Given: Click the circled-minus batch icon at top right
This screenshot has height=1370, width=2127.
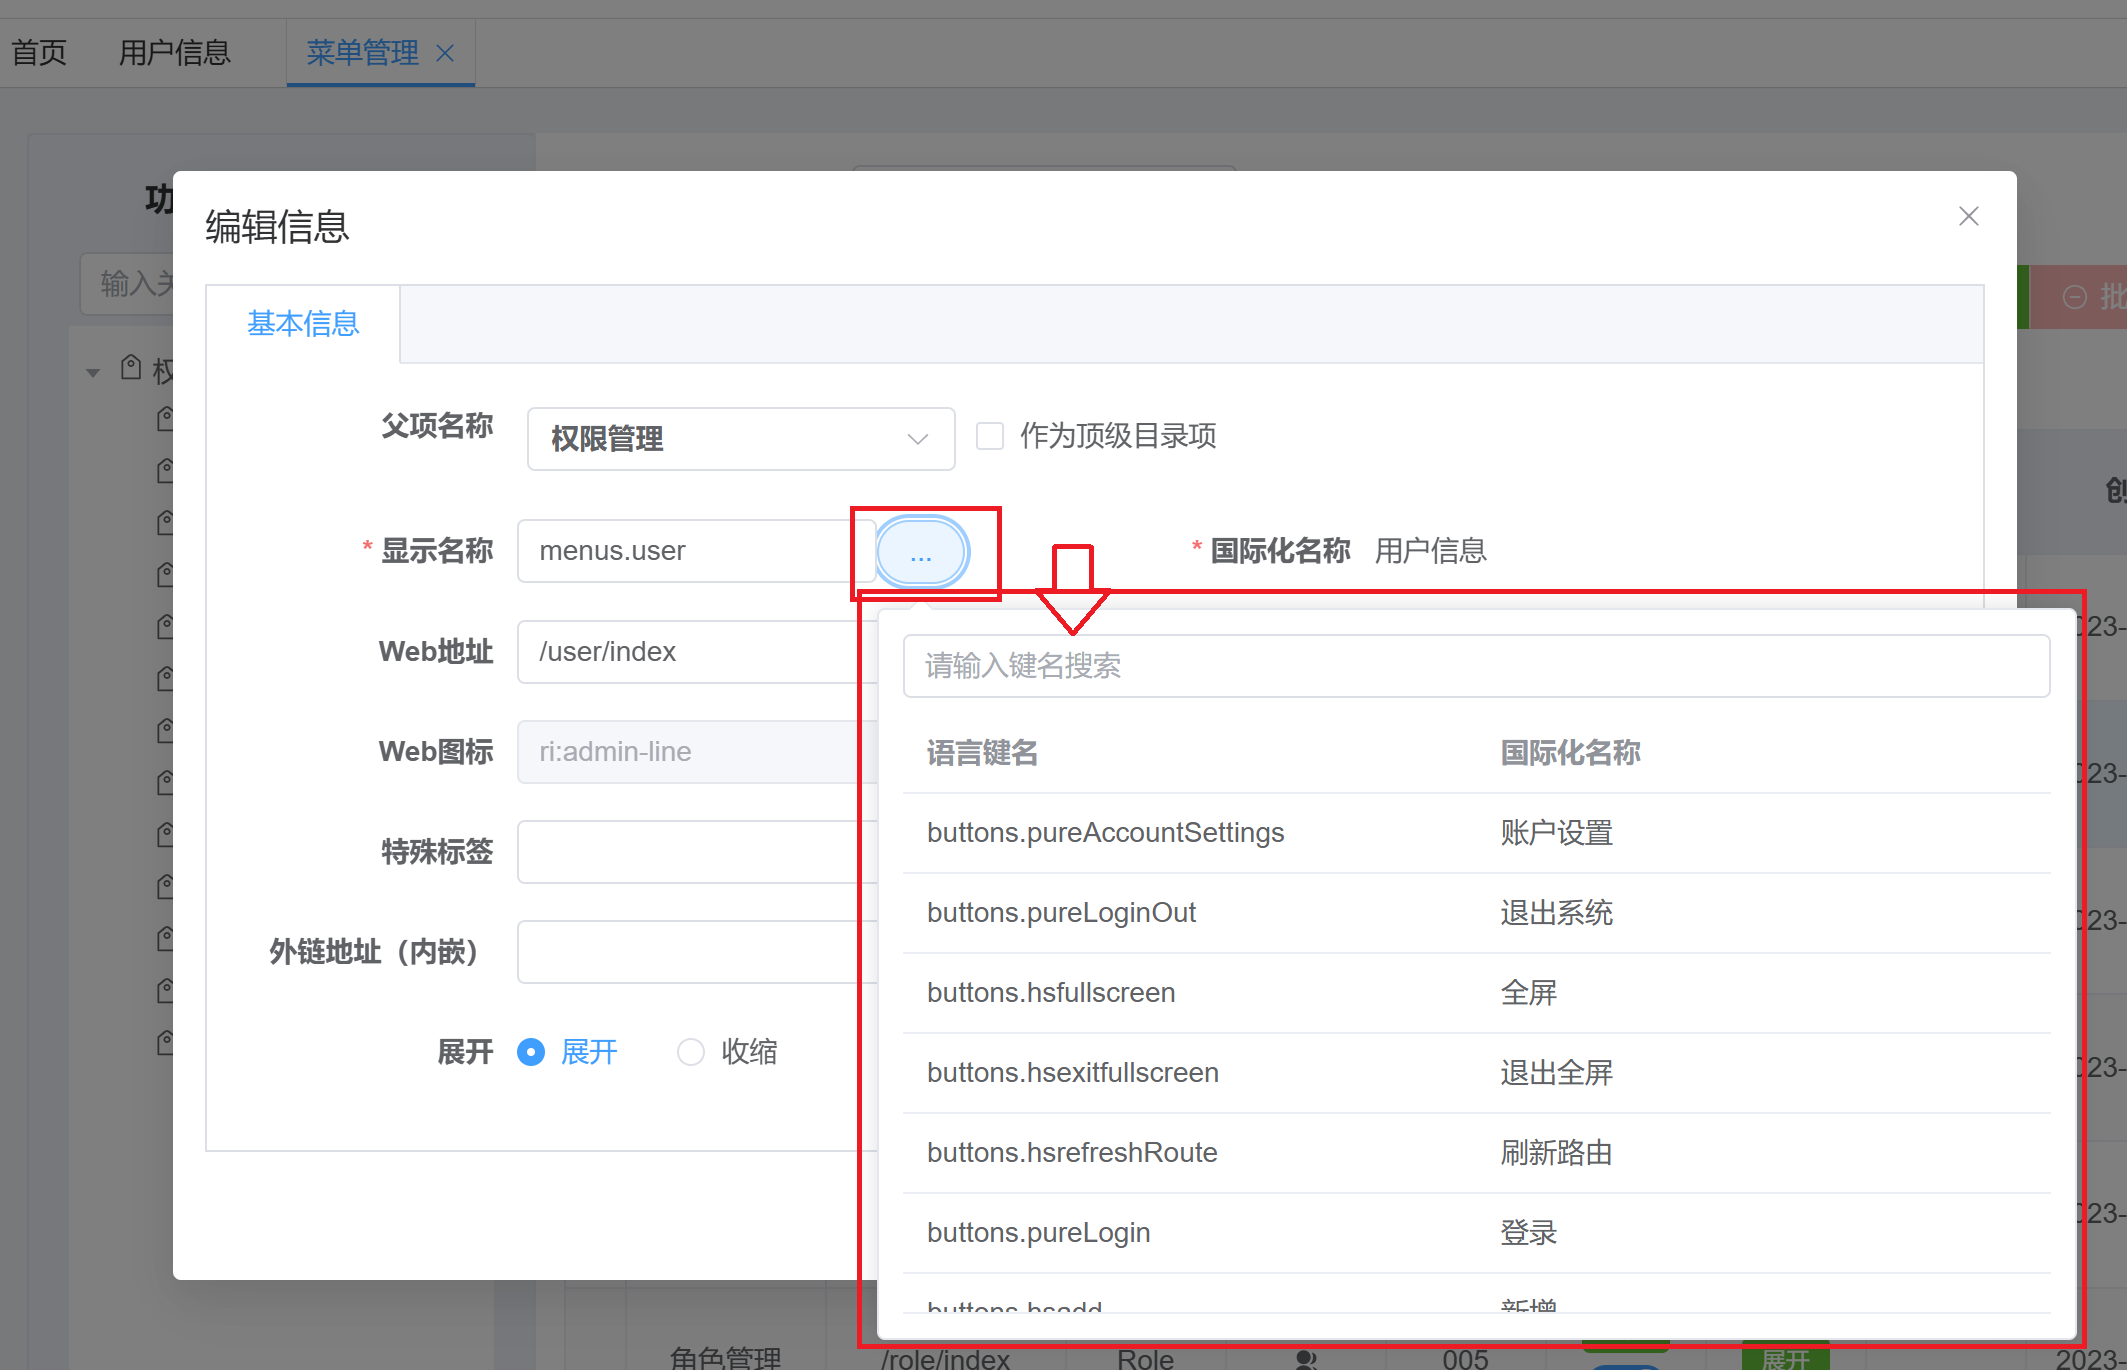Looking at the screenshot, I should [x=2073, y=296].
